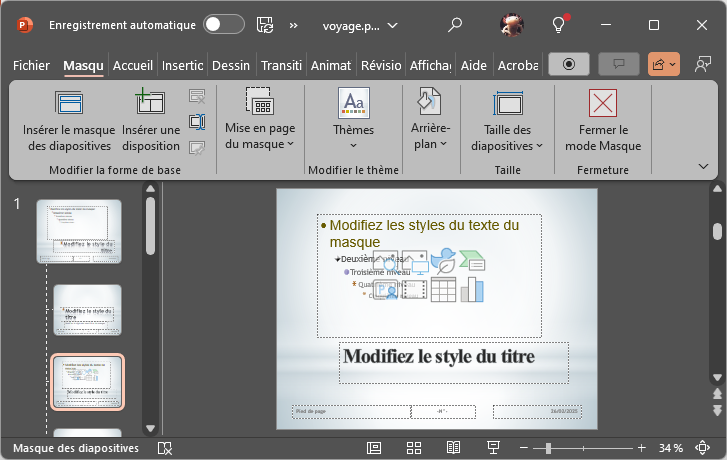727x460 pixels.
Task: Select the second layout thumbnail
Action: pos(87,310)
